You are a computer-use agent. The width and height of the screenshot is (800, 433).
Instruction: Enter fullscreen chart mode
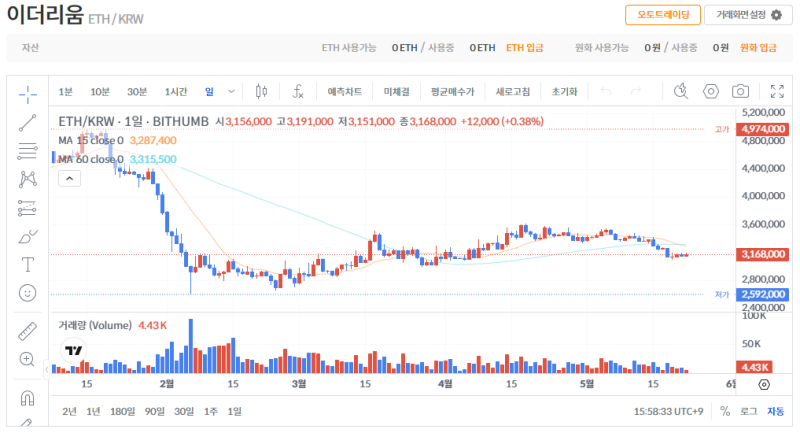pos(777,91)
